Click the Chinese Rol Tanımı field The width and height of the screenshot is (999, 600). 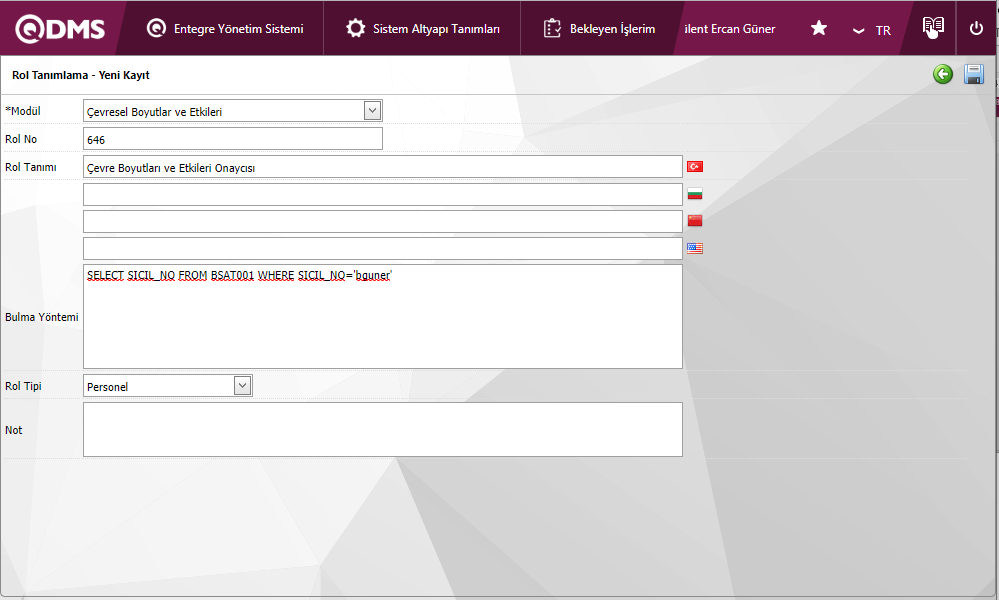[x=382, y=222]
